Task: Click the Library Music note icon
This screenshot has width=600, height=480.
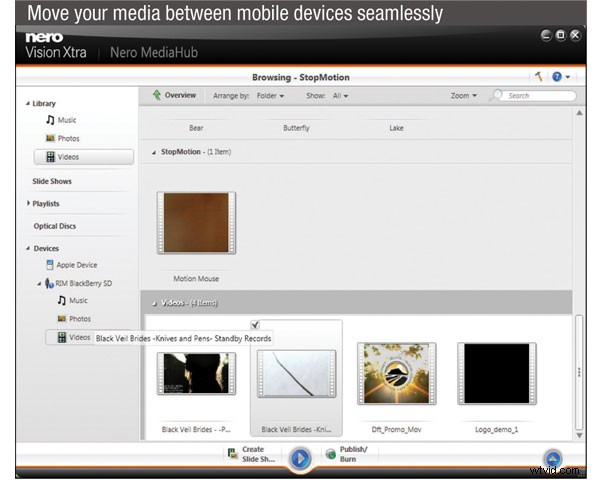Action: [x=50, y=120]
